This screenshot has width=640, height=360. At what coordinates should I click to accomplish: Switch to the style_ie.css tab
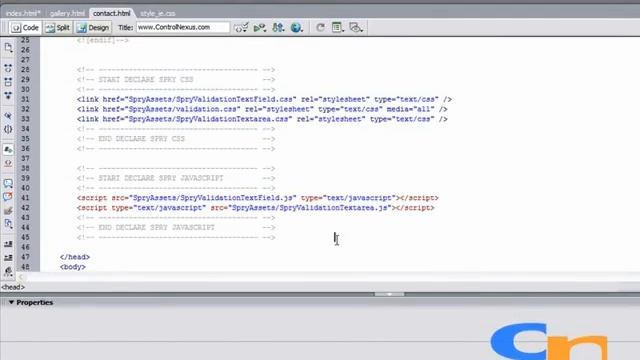(x=158, y=13)
